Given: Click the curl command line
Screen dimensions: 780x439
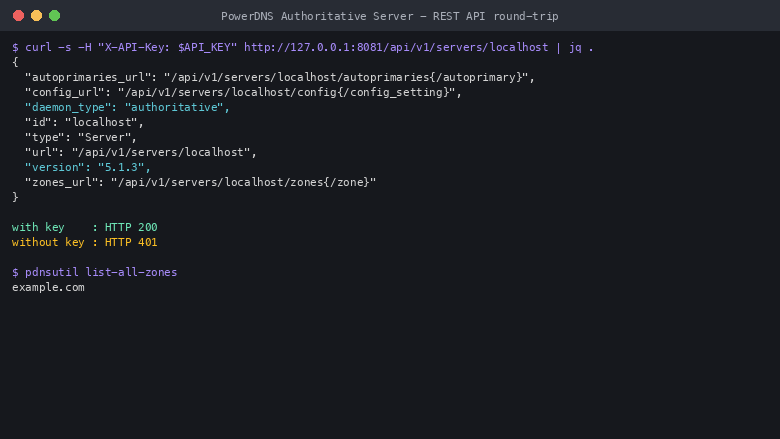Looking at the screenshot, I should pos(302,47).
